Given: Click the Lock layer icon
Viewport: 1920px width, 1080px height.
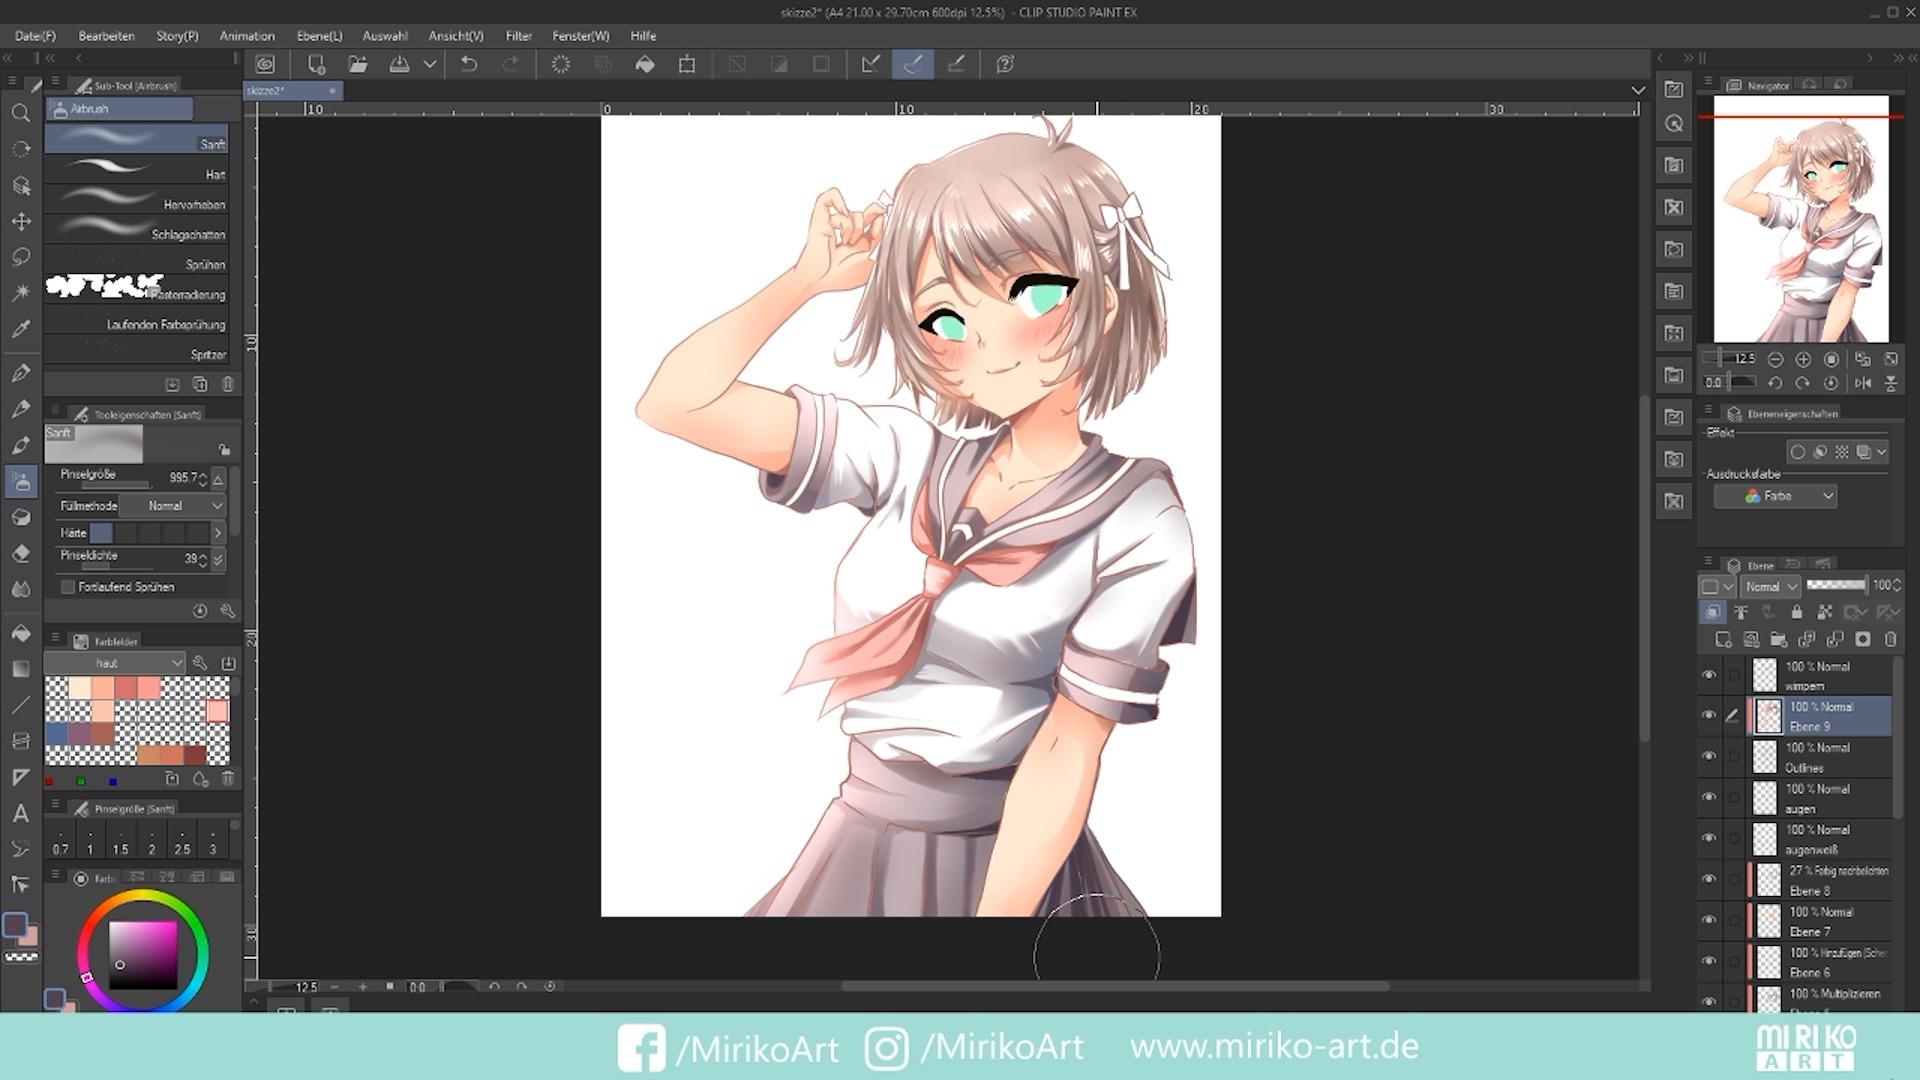Looking at the screenshot, I should tap(1796, 612).
